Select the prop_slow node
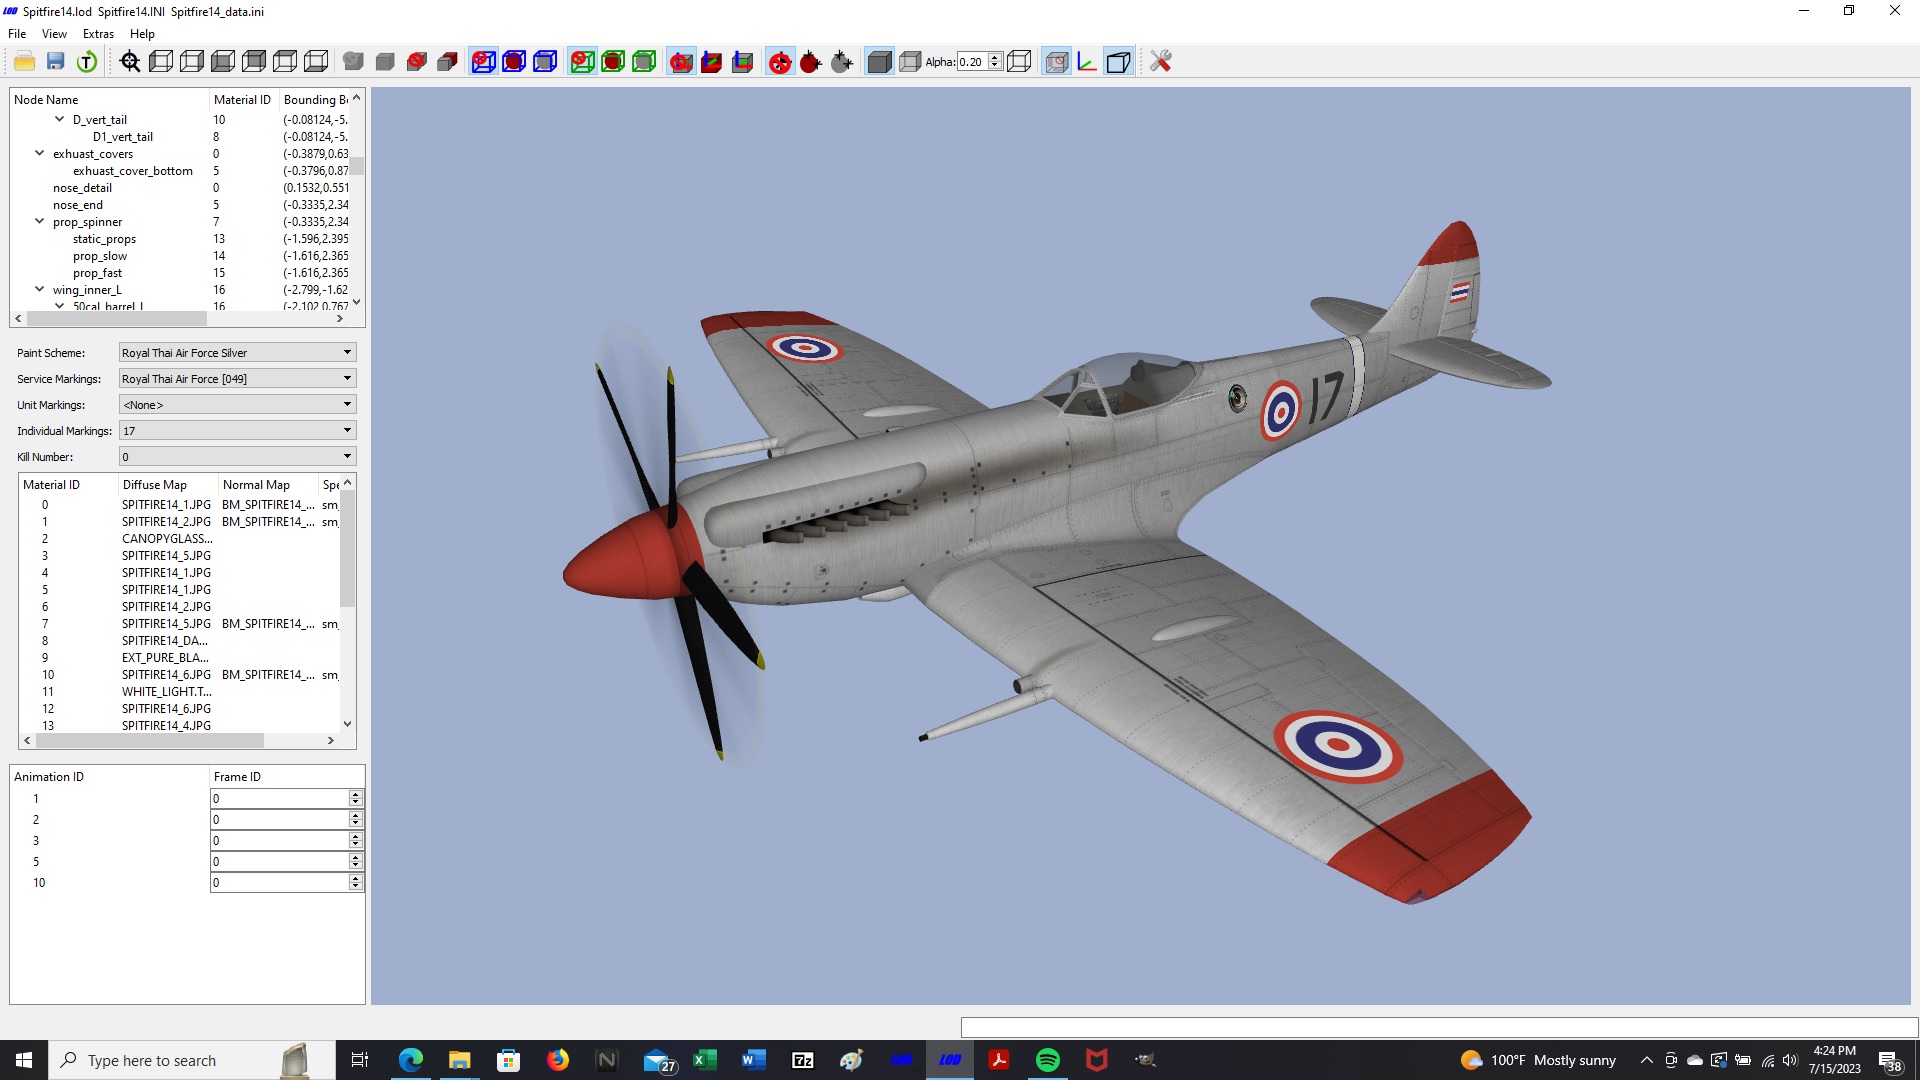This screenshot has height=1080, width=1920. (100, 256)
